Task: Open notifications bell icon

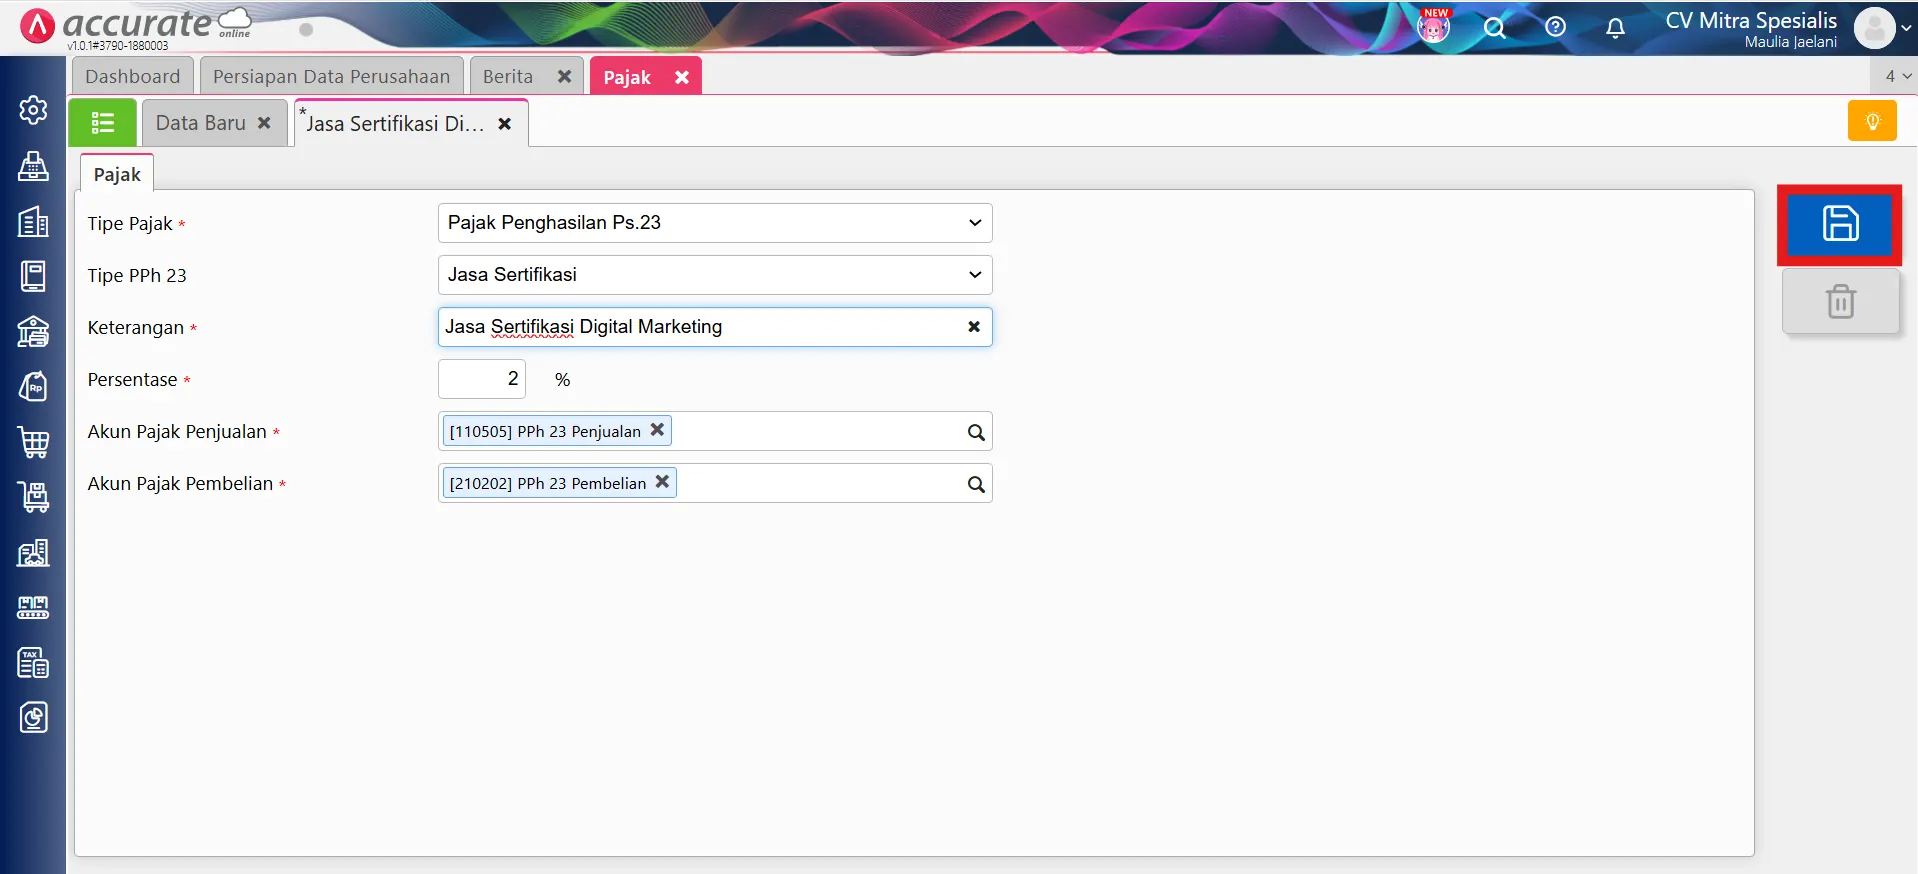Action: pos(1615,28)
